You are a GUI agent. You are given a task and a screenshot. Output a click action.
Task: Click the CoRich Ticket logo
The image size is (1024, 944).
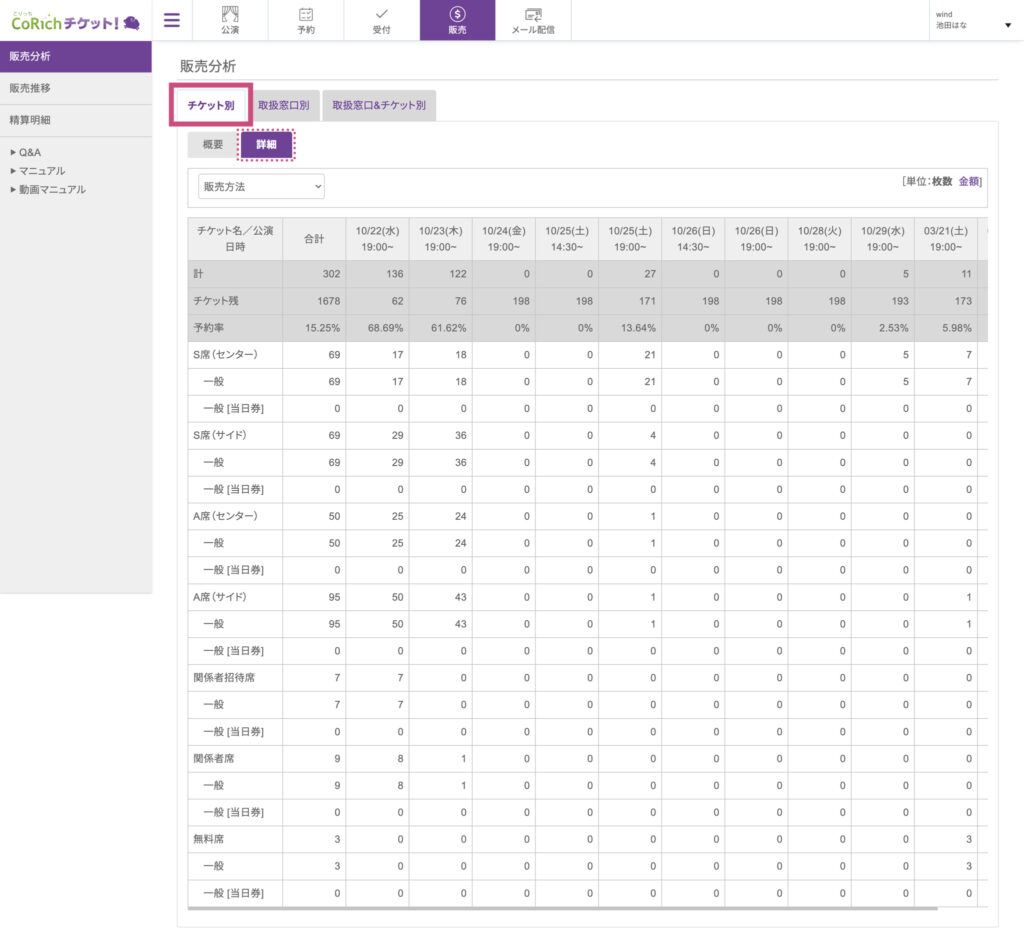tap(75, 20)
